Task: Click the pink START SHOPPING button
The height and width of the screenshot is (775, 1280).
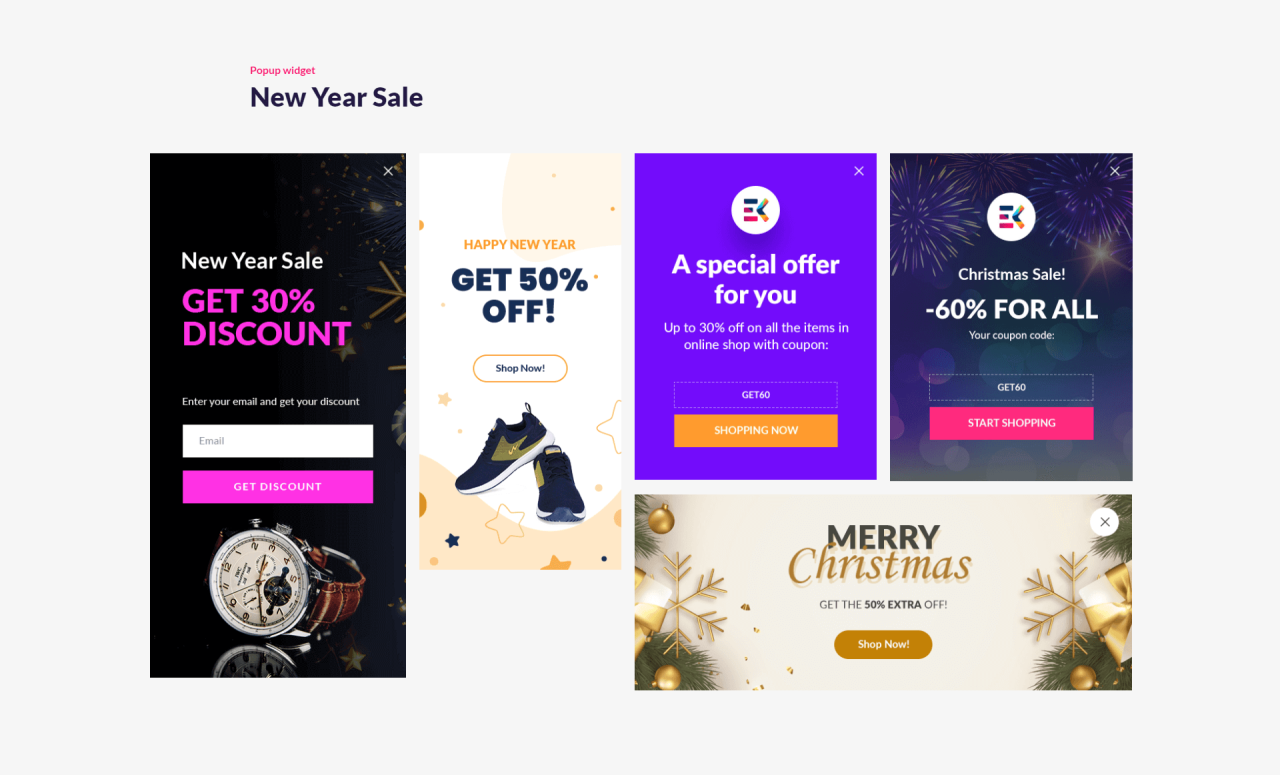Action: 1011,423
